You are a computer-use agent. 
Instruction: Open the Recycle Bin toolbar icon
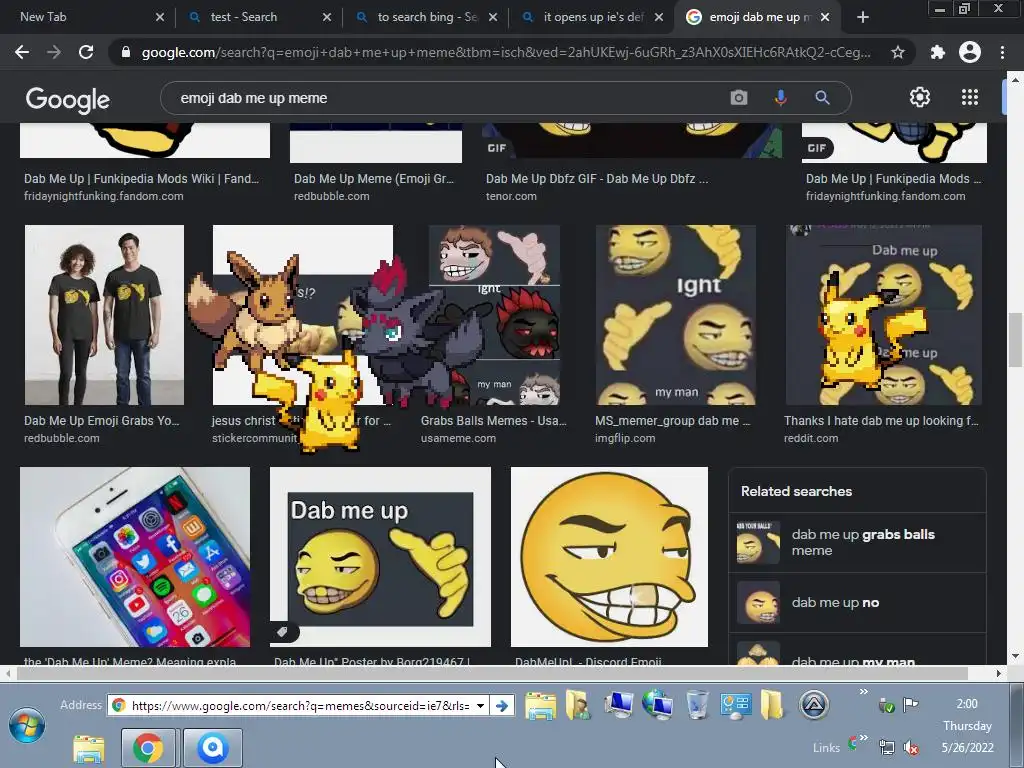point(697,705)
